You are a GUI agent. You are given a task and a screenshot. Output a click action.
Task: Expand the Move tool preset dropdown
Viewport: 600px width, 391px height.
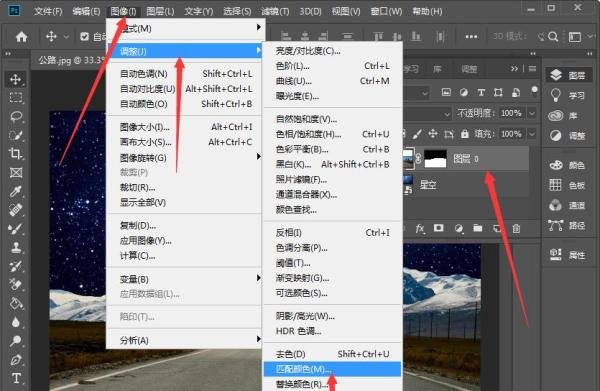point(66,37)
